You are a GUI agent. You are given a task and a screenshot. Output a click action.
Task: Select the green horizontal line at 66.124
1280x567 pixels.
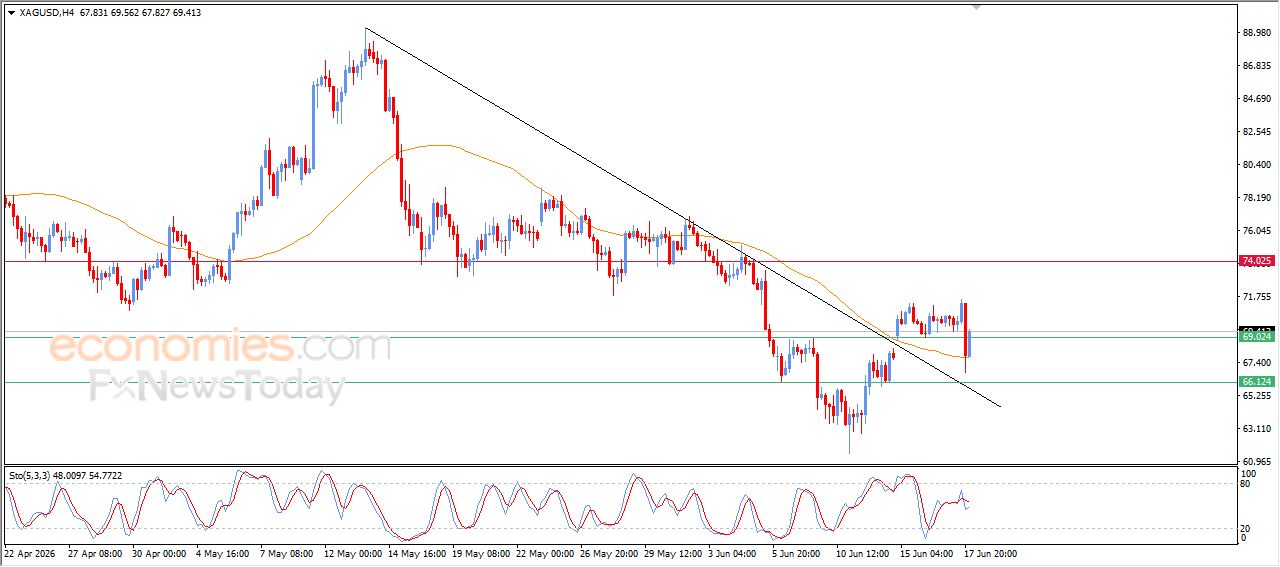(x=618, y=382)
